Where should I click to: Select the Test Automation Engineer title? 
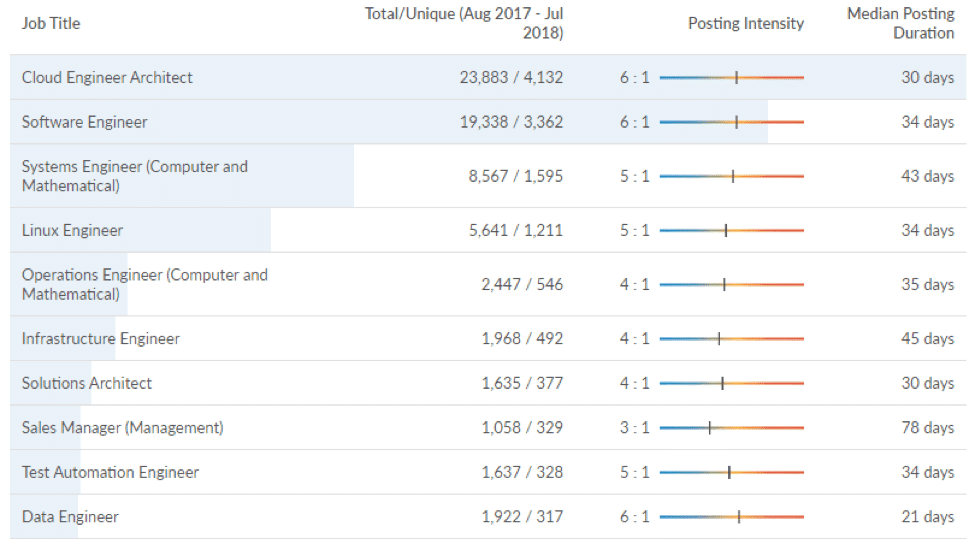pos(110,472)
